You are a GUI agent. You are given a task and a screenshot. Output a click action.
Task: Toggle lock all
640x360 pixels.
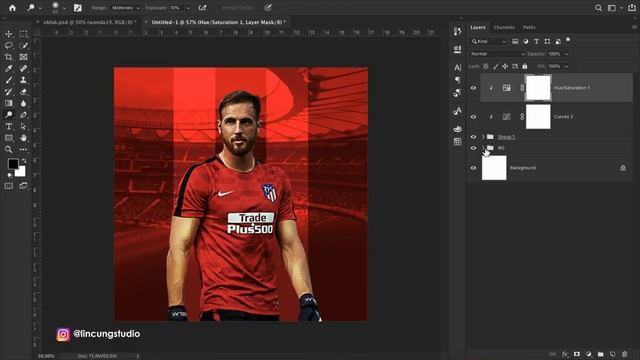tap(525, 66)
